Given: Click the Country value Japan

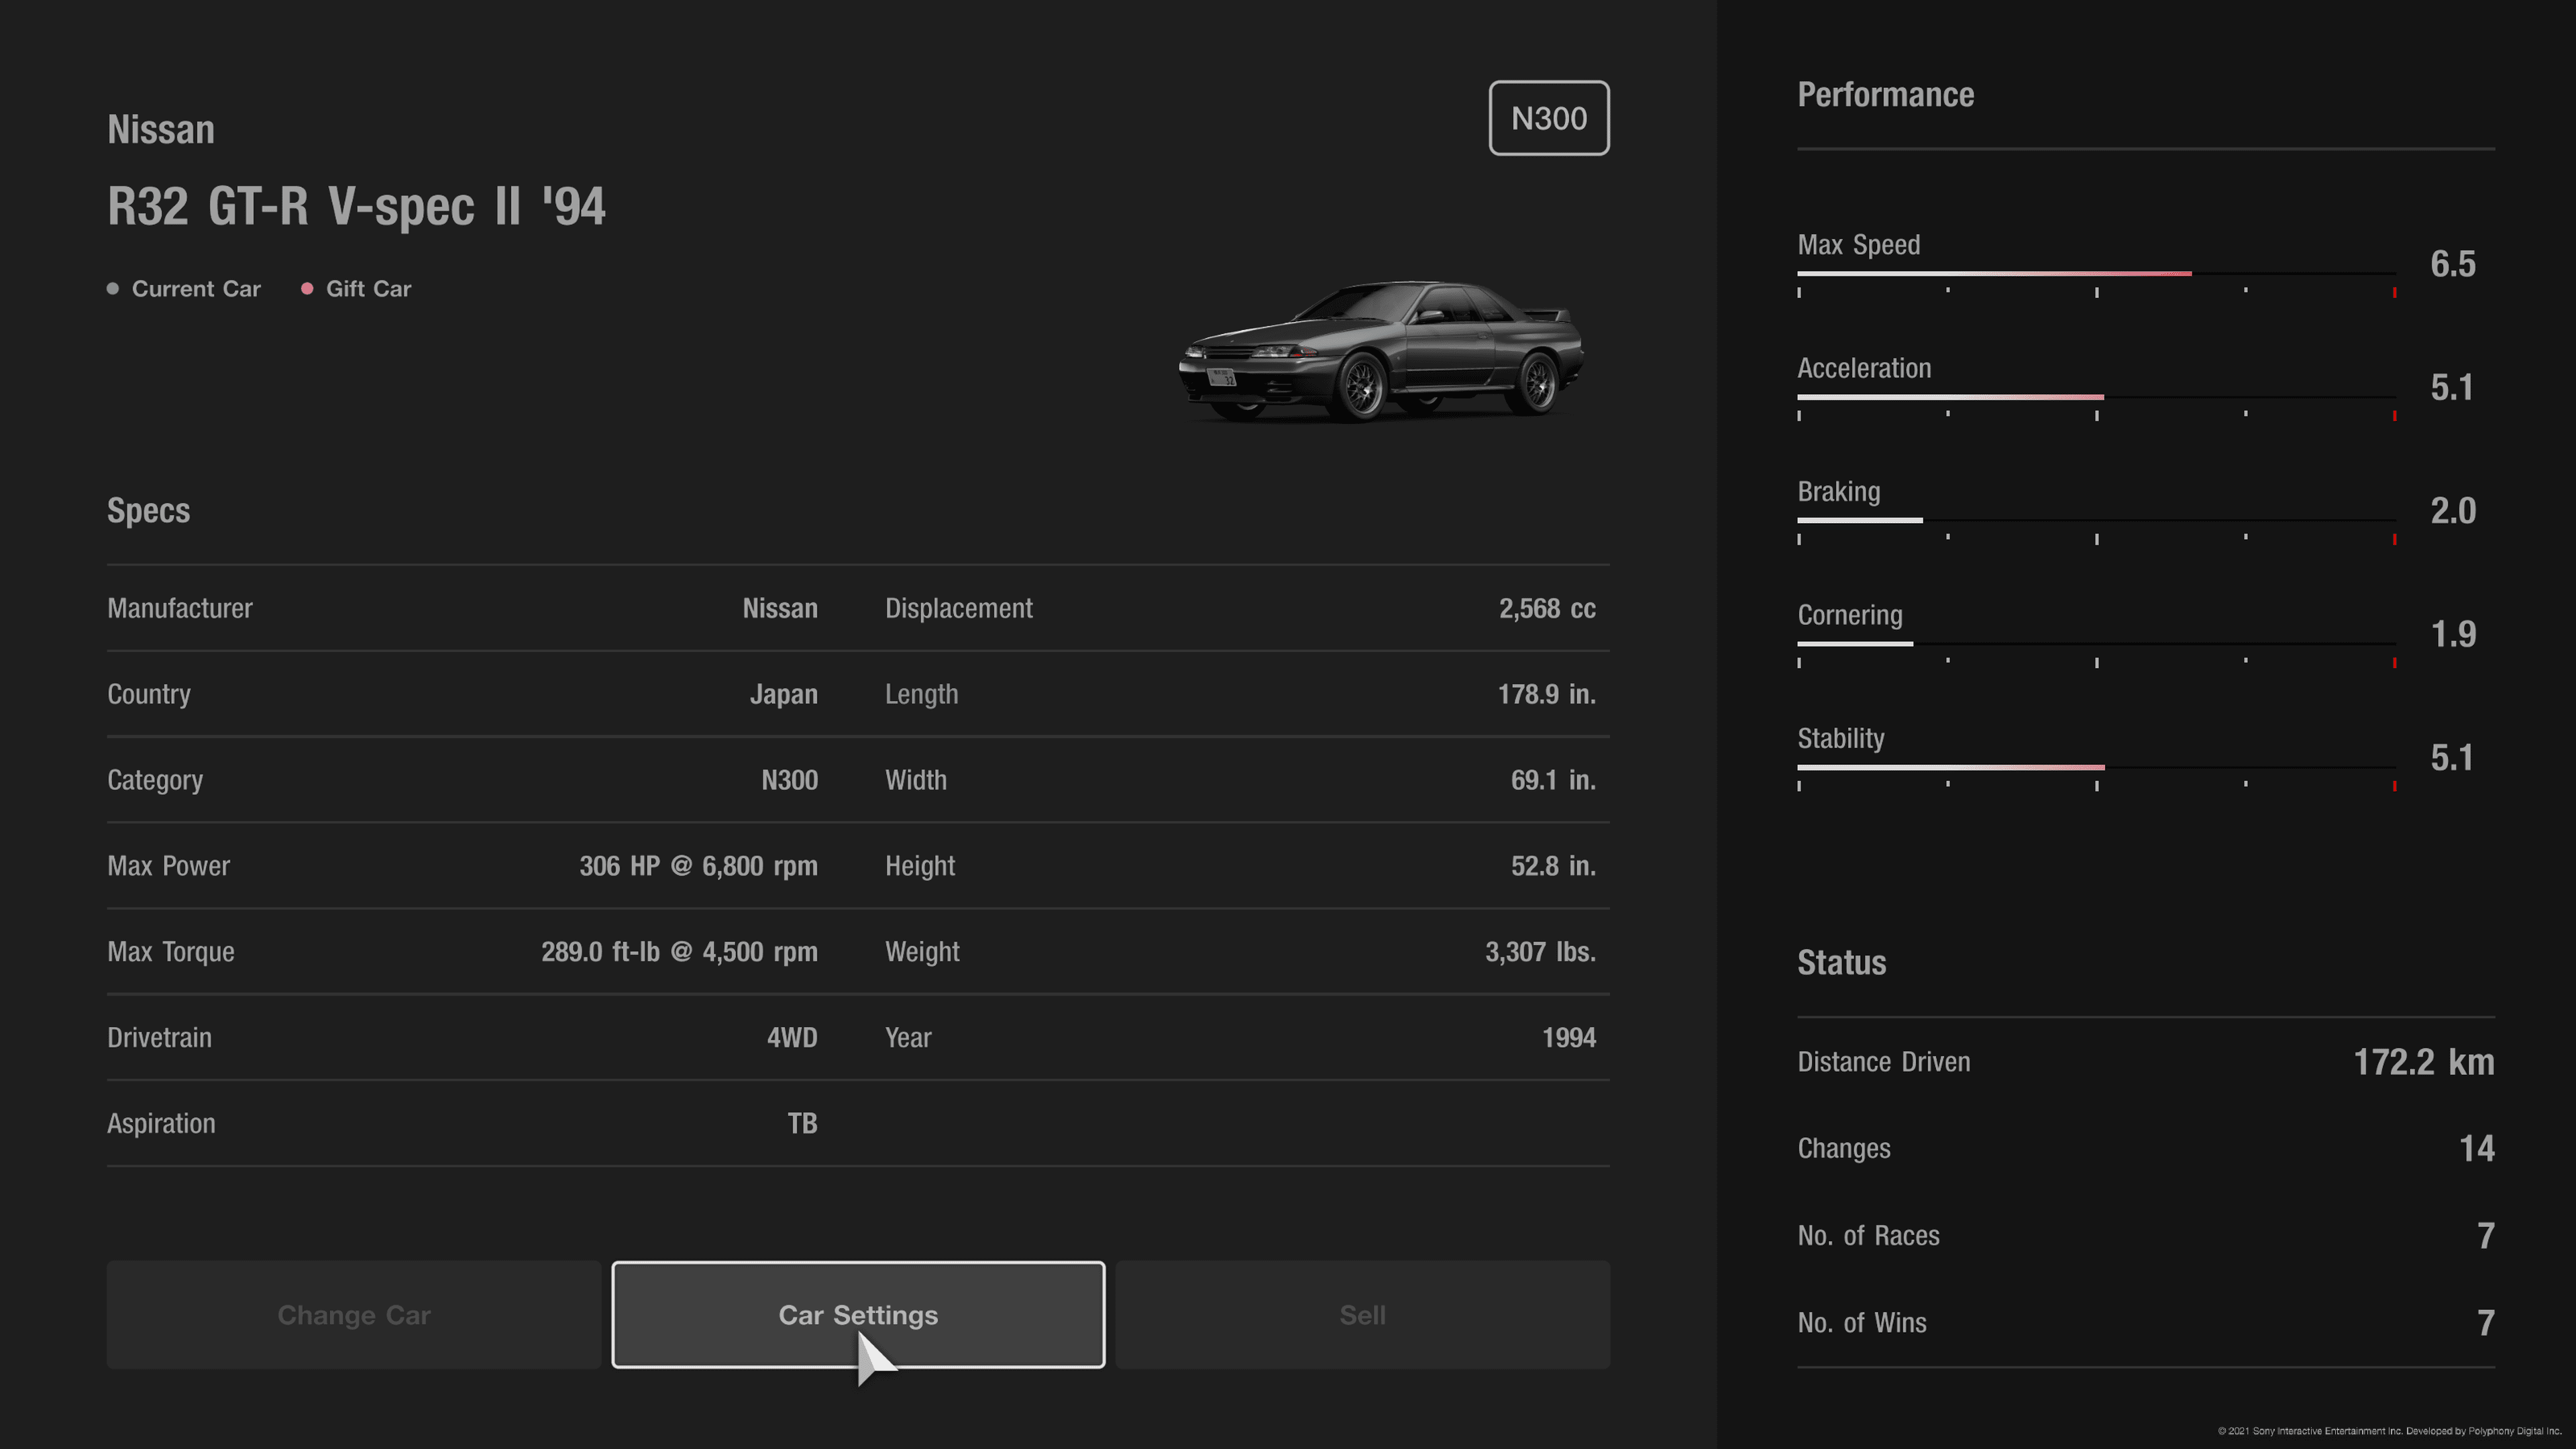Looking at the screenshot, I should [784, 694].
